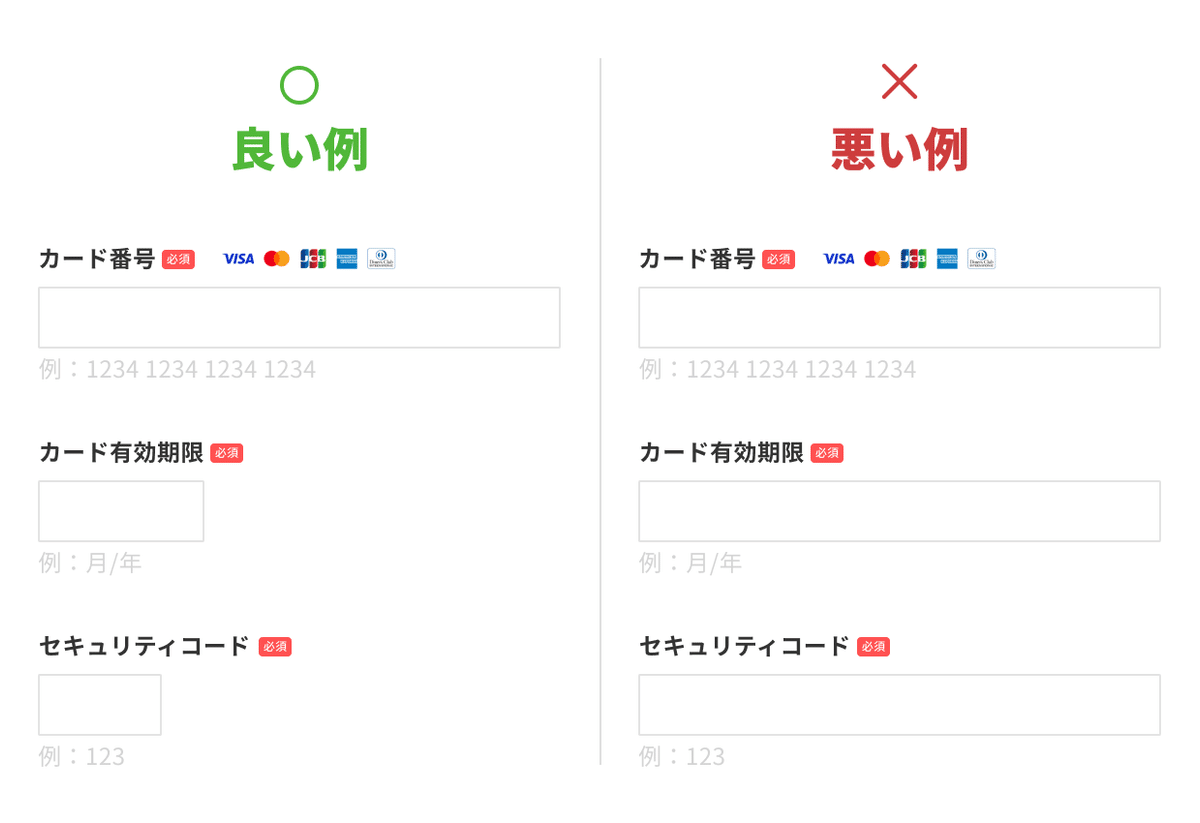This screenshot has height=823, width=1200.
Task: Click the red X mark above 悪い例
Action: coord(899,81)
